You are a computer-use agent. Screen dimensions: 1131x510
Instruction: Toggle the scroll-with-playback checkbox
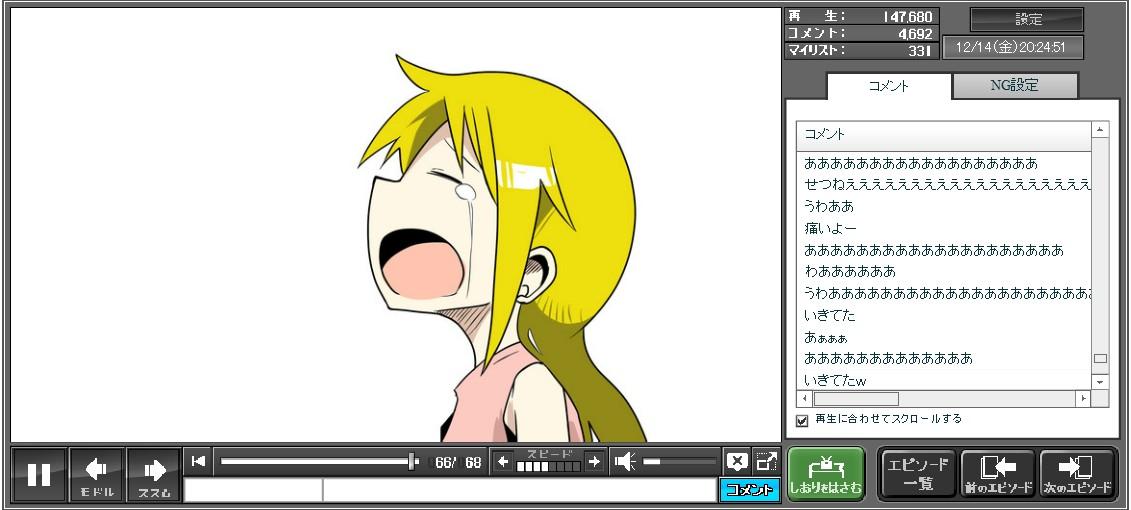[802, 420]
